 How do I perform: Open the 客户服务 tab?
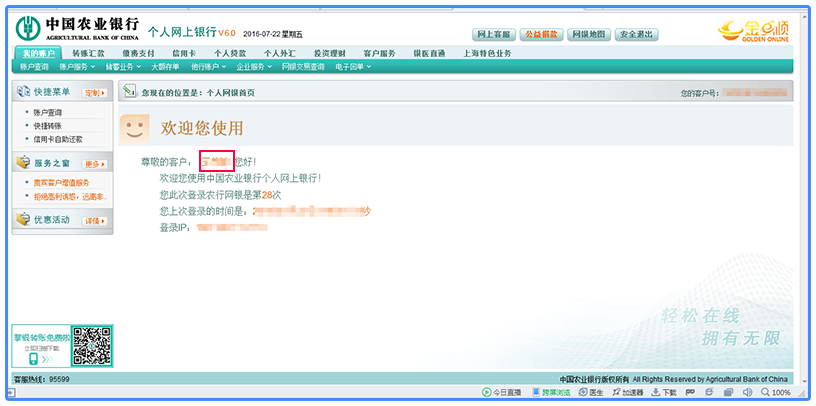point(379,53)
